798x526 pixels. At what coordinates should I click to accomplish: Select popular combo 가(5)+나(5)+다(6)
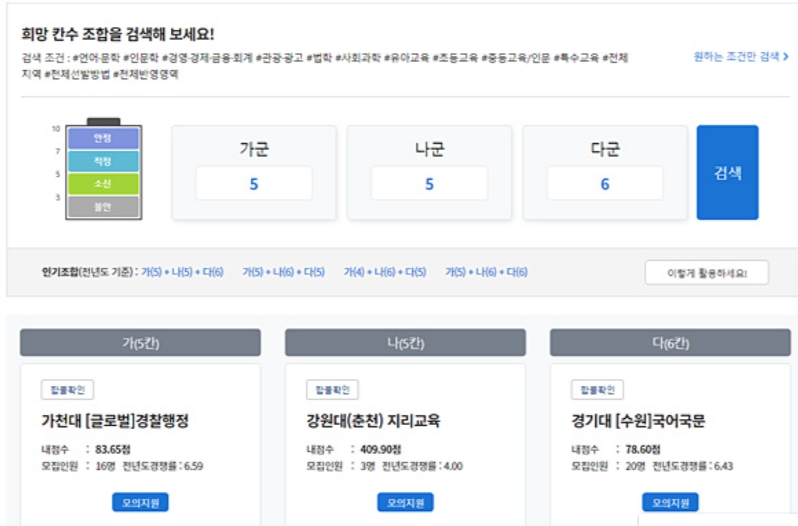click(x=182, y=272)
